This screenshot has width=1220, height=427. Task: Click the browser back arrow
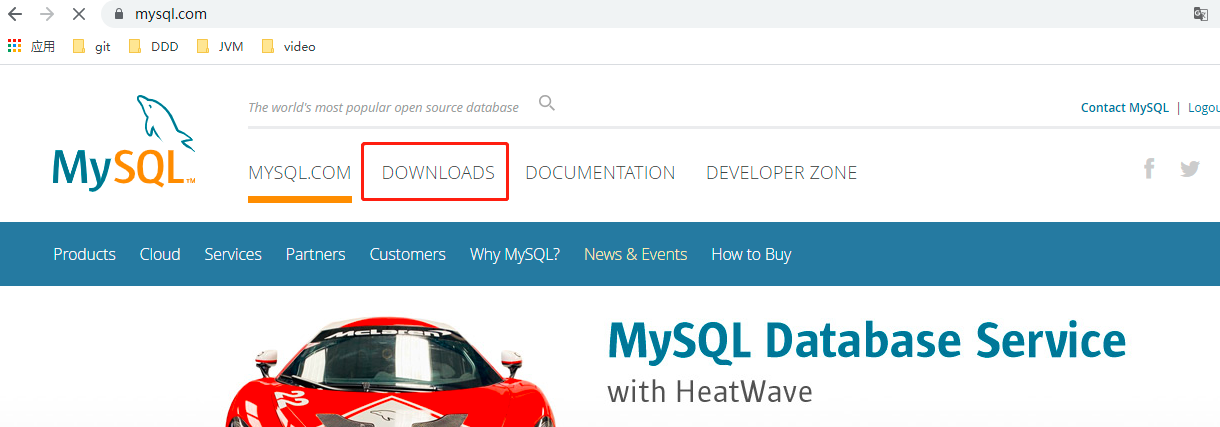pos(15,15)
